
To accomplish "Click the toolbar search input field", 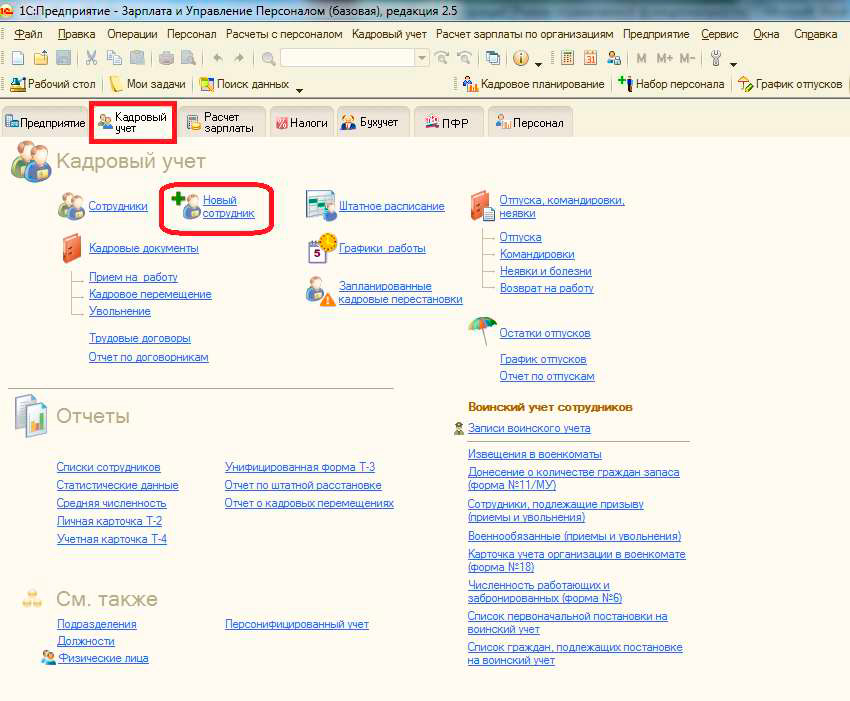I will pyautogui.click(x=348, y=57).
